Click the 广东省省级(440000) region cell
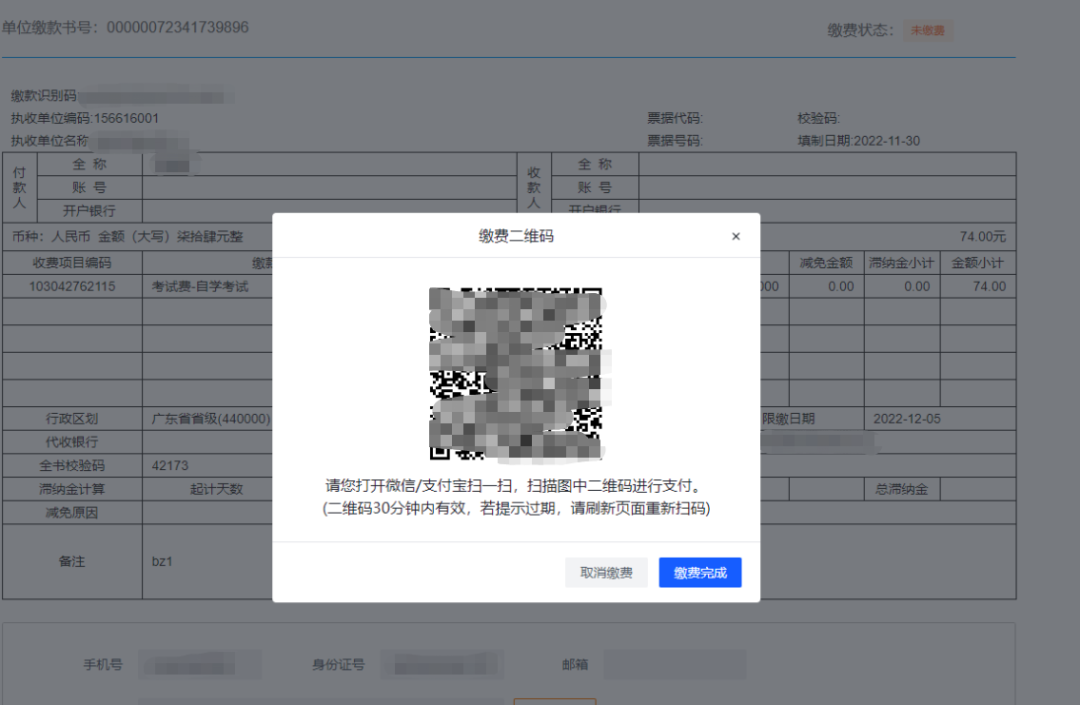Viewport: 1080px width, 705px height. point(210,418)
